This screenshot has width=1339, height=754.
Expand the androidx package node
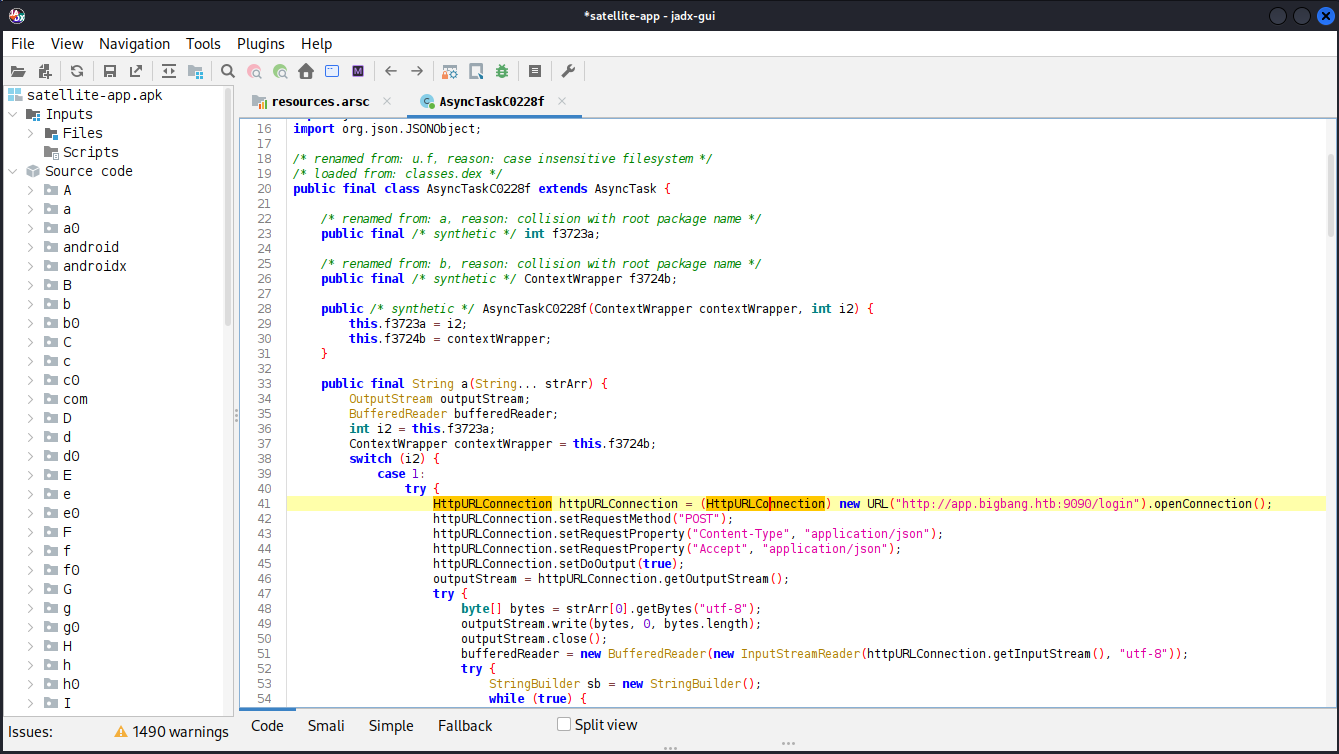click(31, 266)
